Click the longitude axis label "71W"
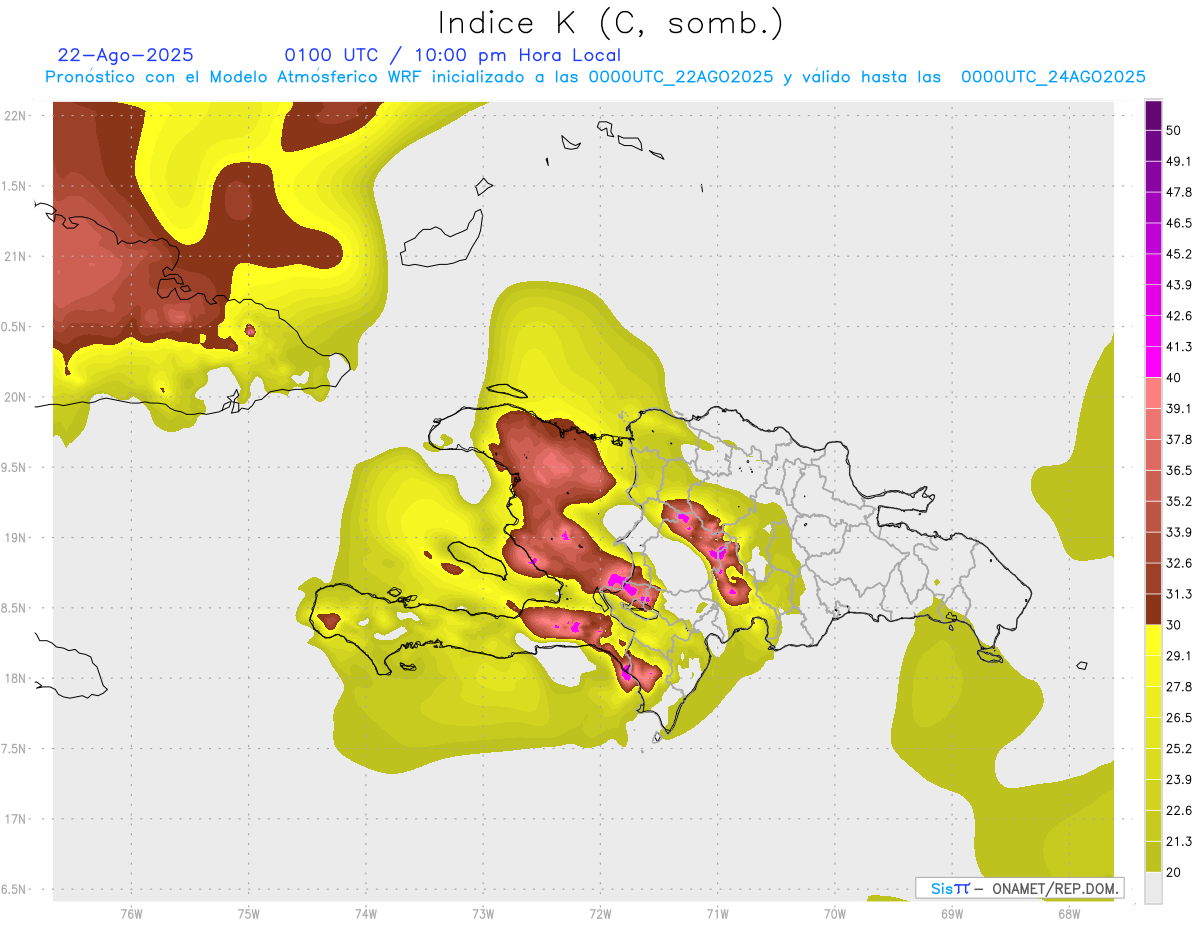The height and width of the screenshot is (927, 1200). (x=717, y=914)
